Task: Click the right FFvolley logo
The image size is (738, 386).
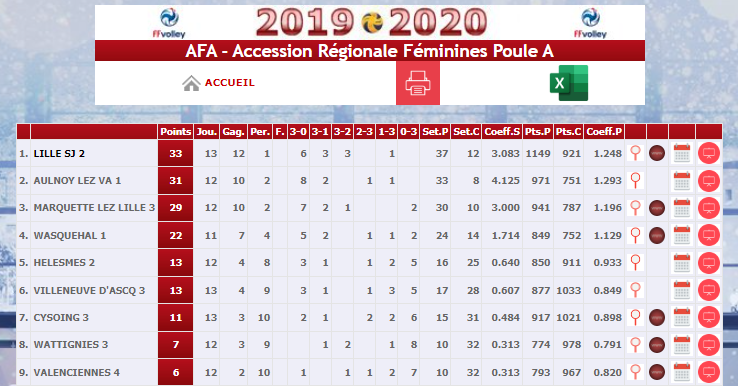Action: click(590, 23)
